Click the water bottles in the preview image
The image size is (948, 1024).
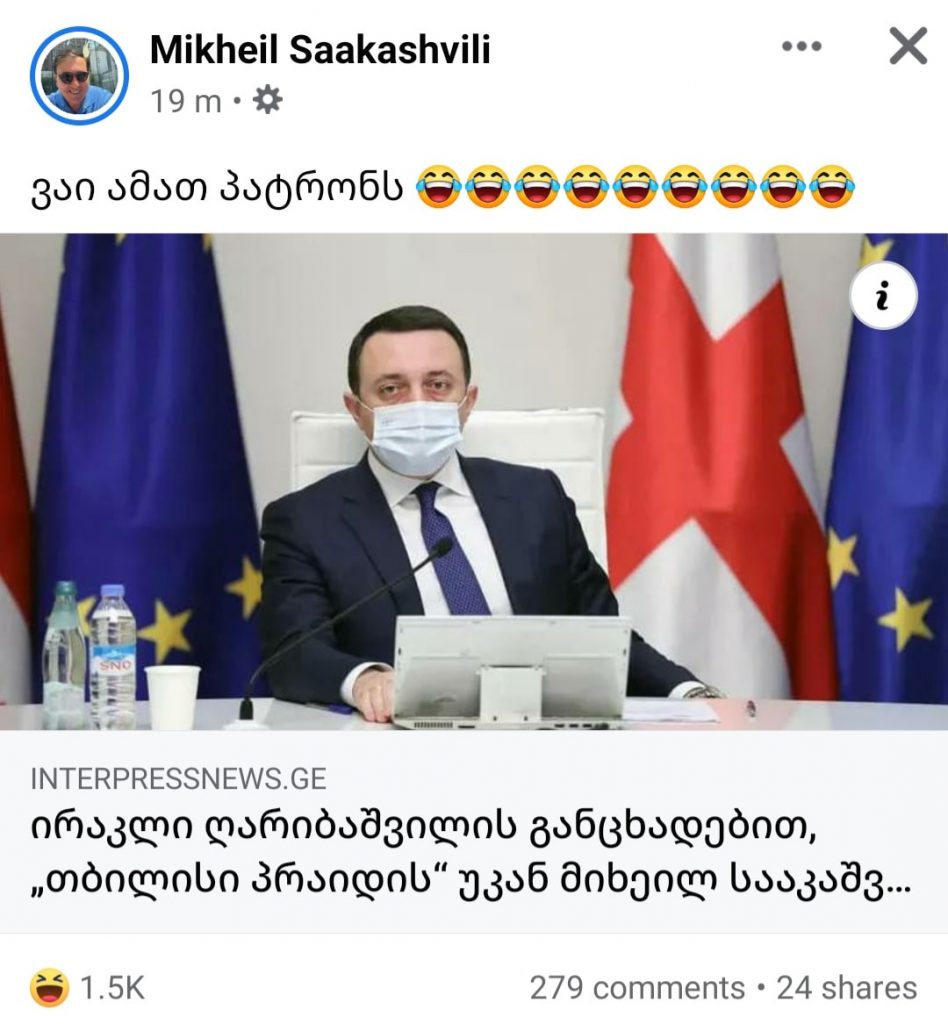[90, 656]
